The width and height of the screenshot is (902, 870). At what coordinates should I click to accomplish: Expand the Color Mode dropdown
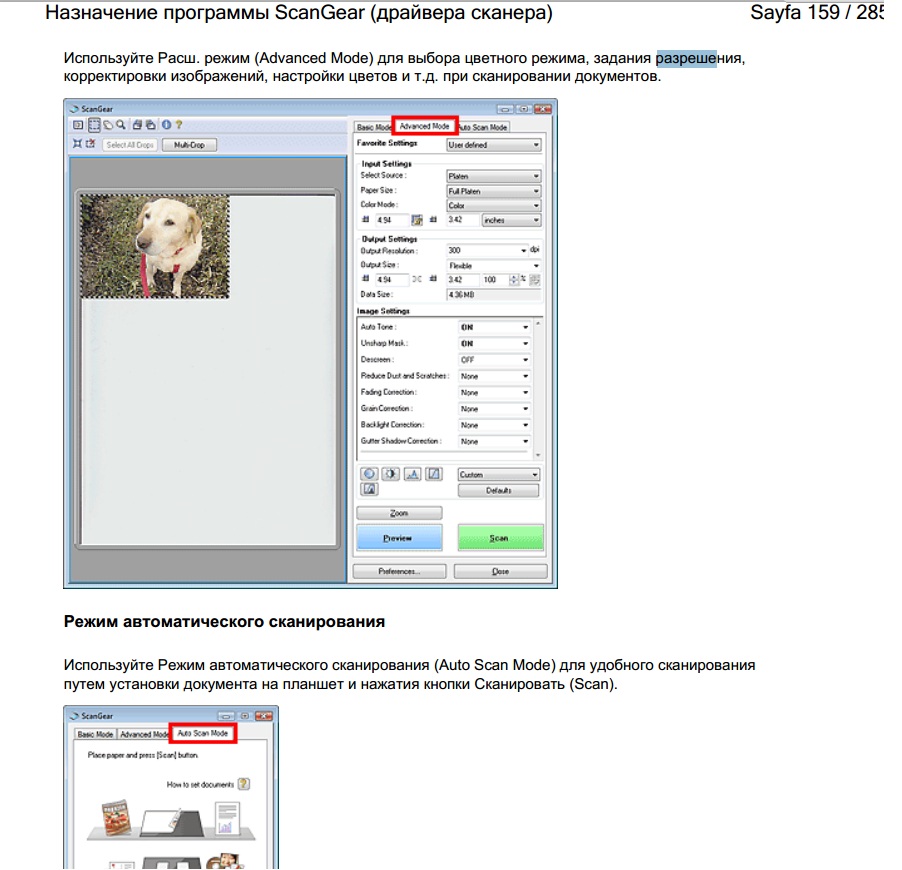click(493, 205)
